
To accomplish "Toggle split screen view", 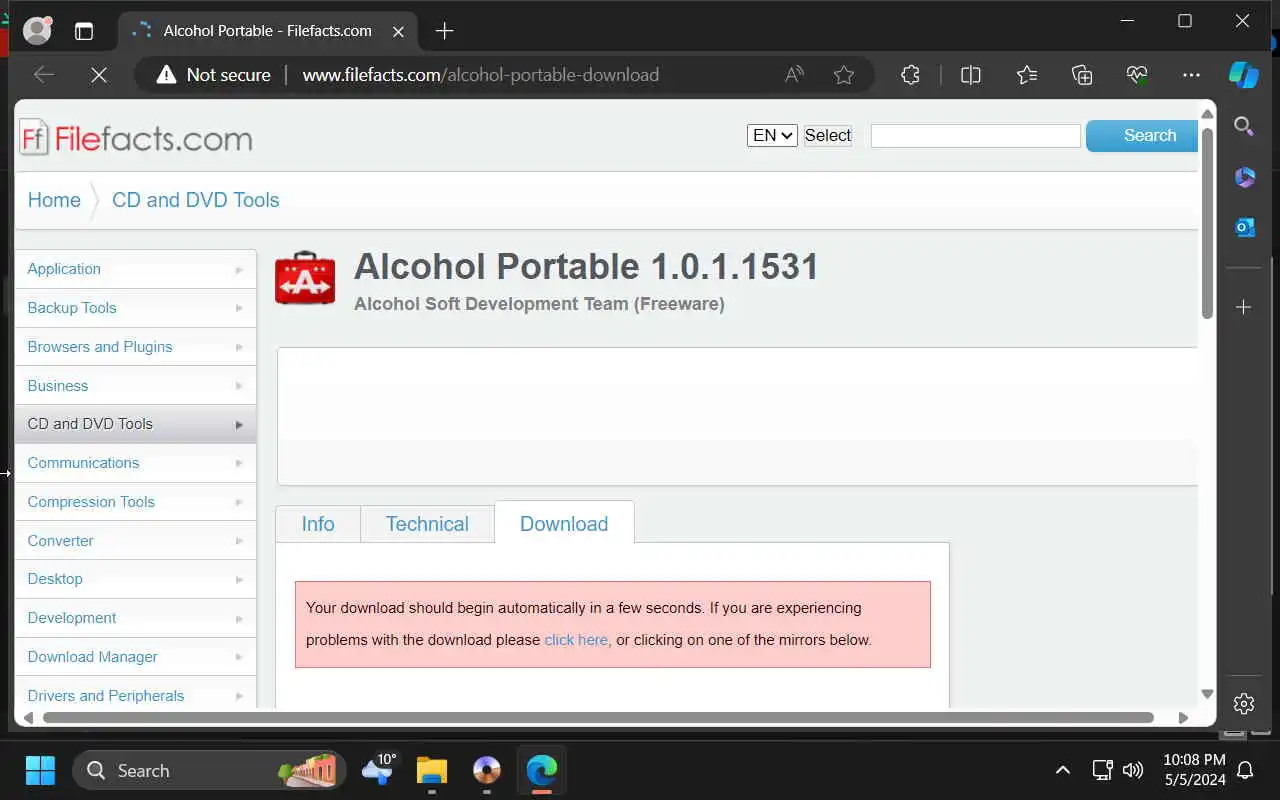I will 970,75.
